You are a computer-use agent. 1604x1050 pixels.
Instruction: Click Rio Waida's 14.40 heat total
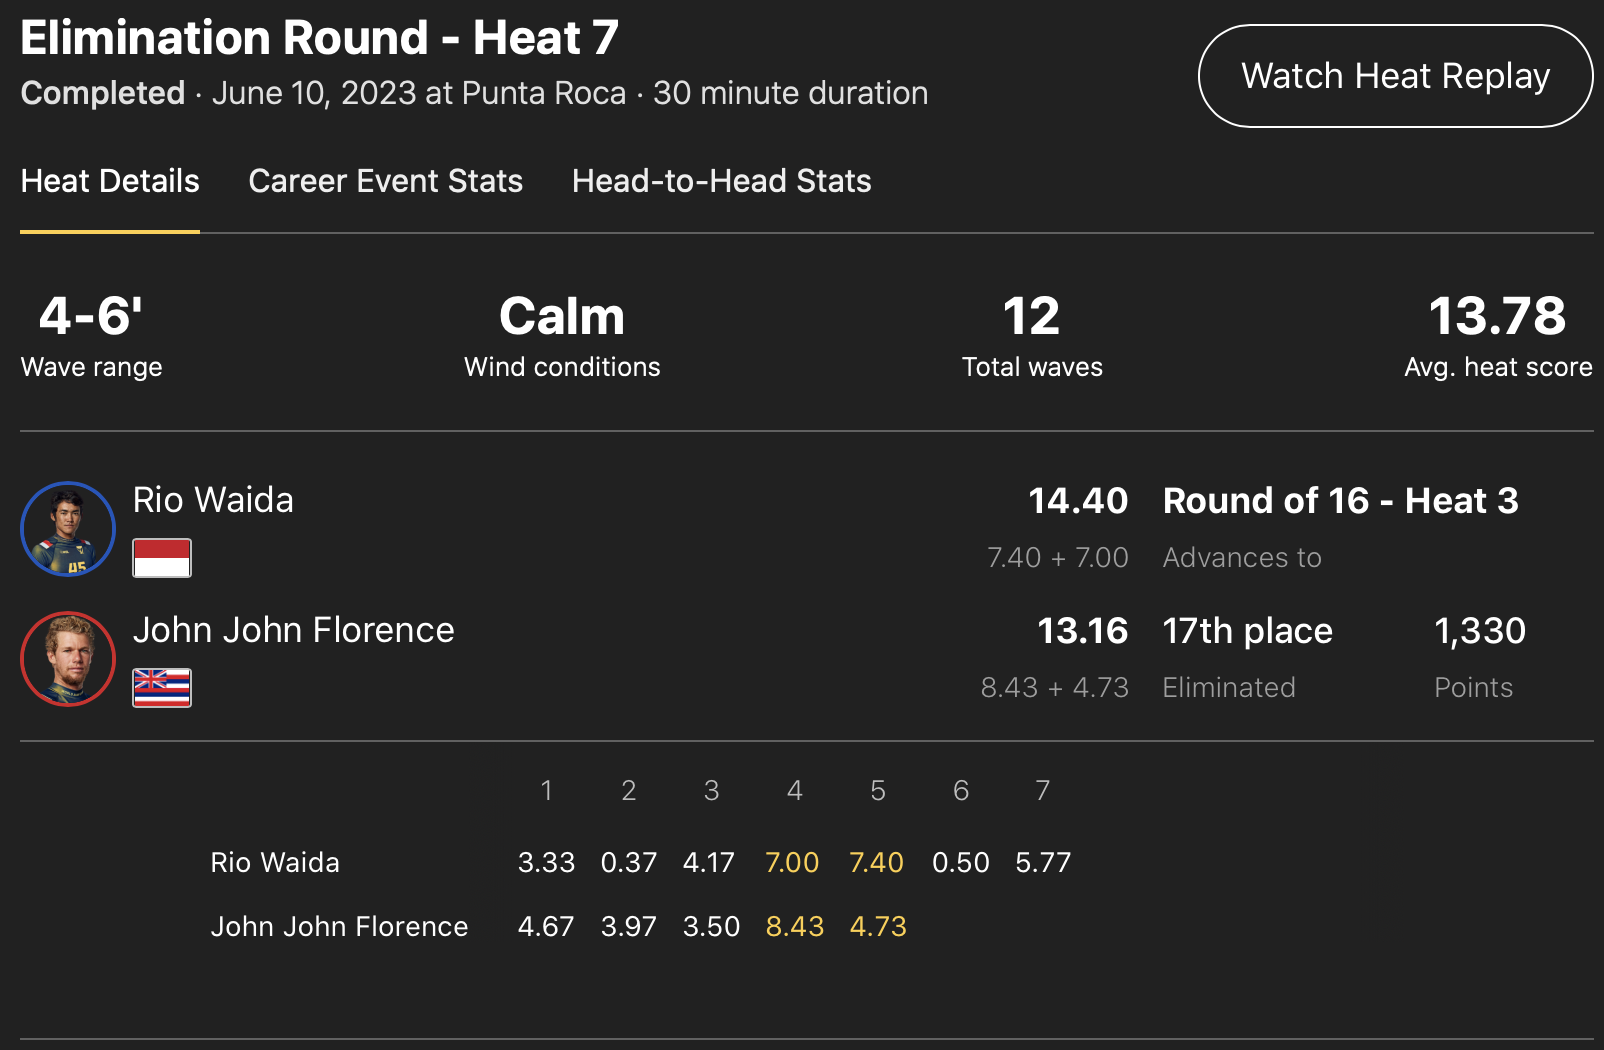click(1078, 501)
